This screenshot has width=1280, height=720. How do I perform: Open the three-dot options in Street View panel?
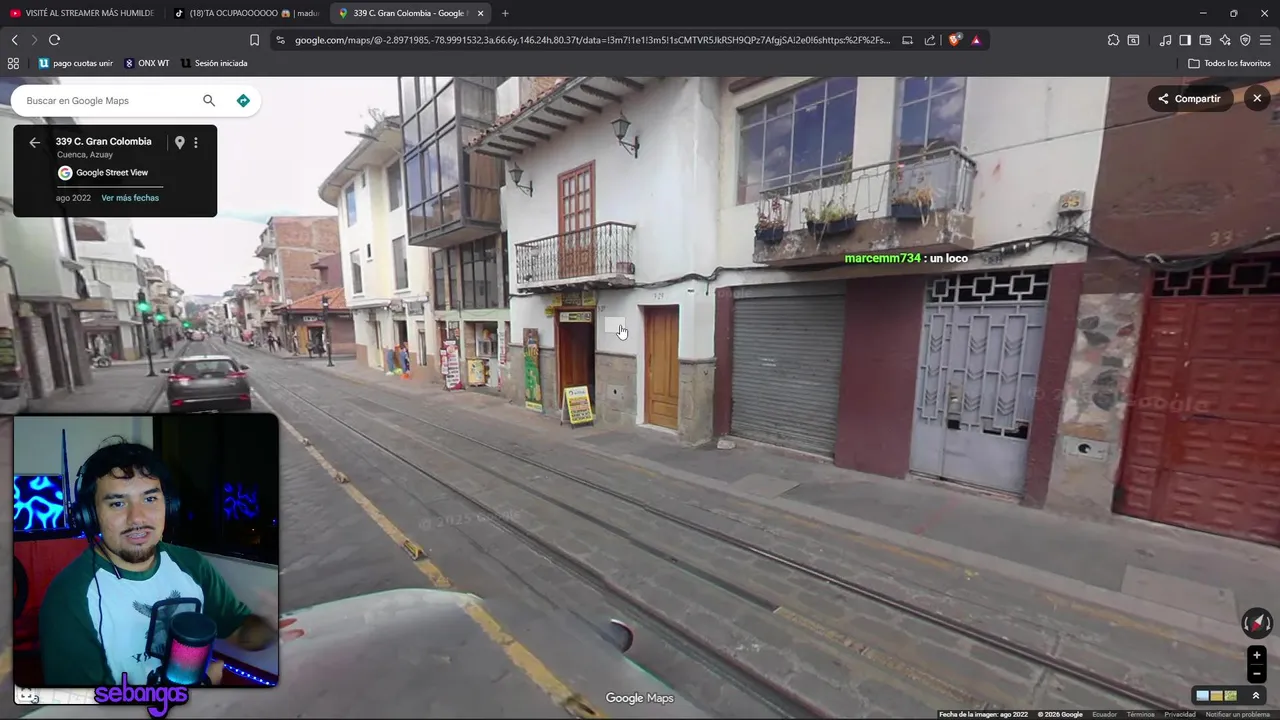coord(196,142)
